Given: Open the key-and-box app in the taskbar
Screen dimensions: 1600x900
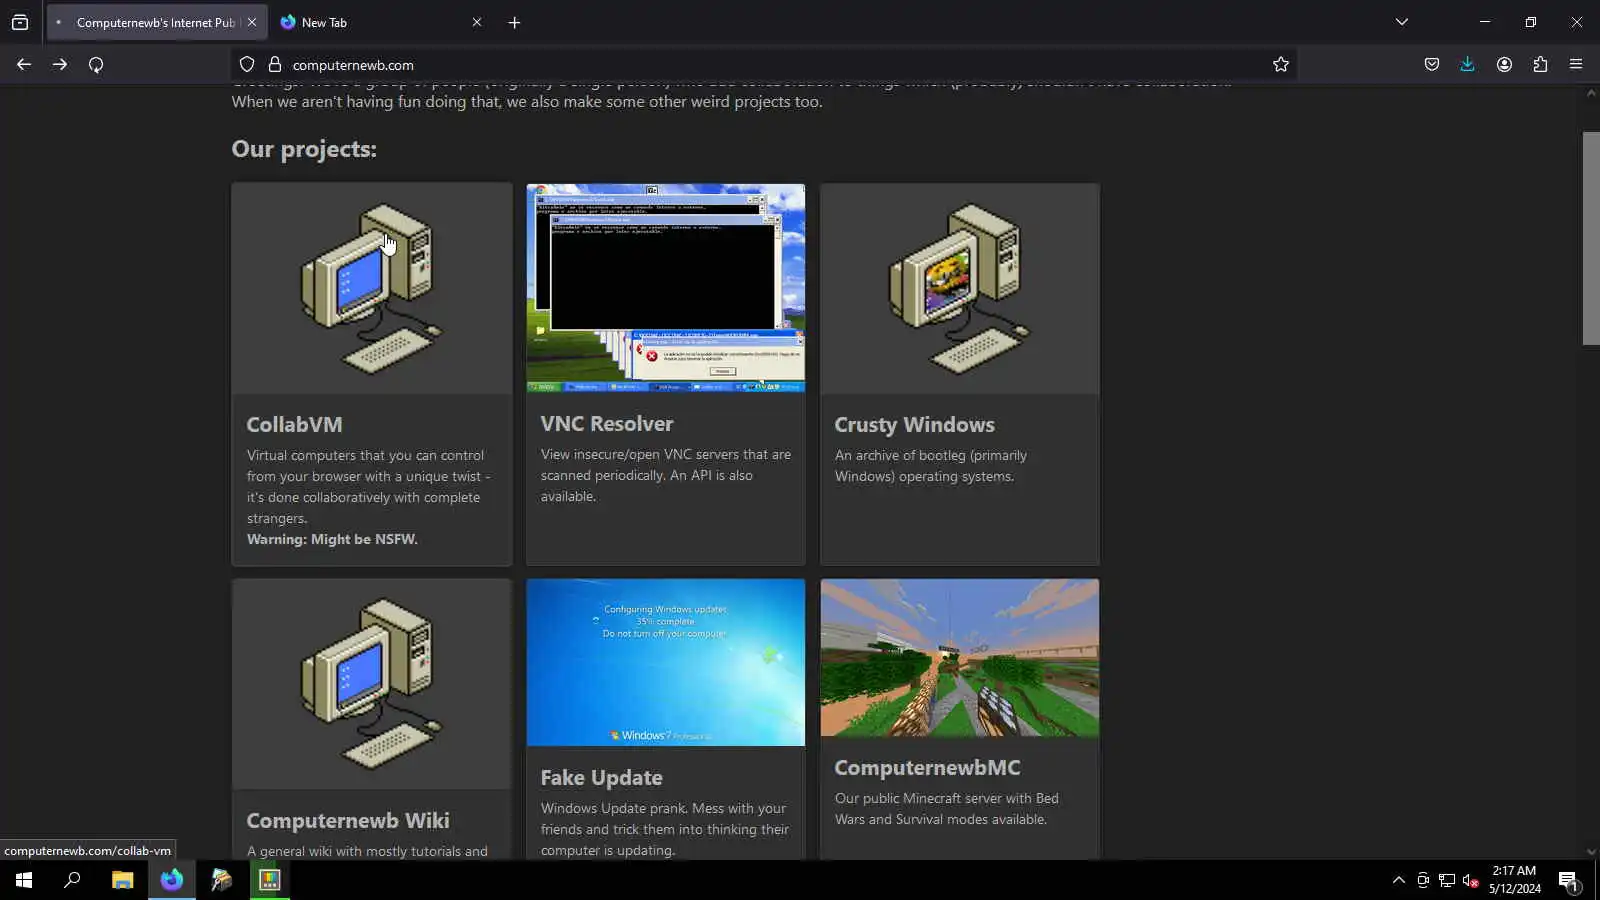Looking at the screenshot, I should pyautogui.click(x=221, y=880).
